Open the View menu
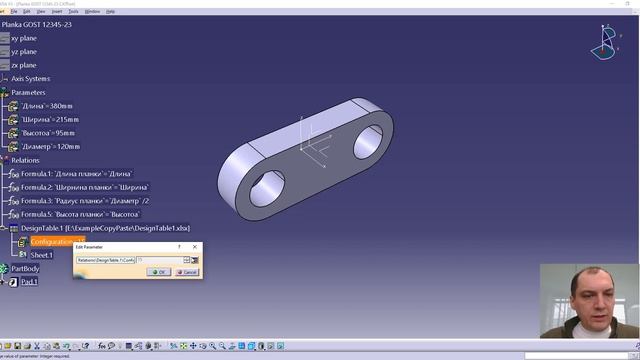Viewport: 640px width, 360px height. (41, 11)
